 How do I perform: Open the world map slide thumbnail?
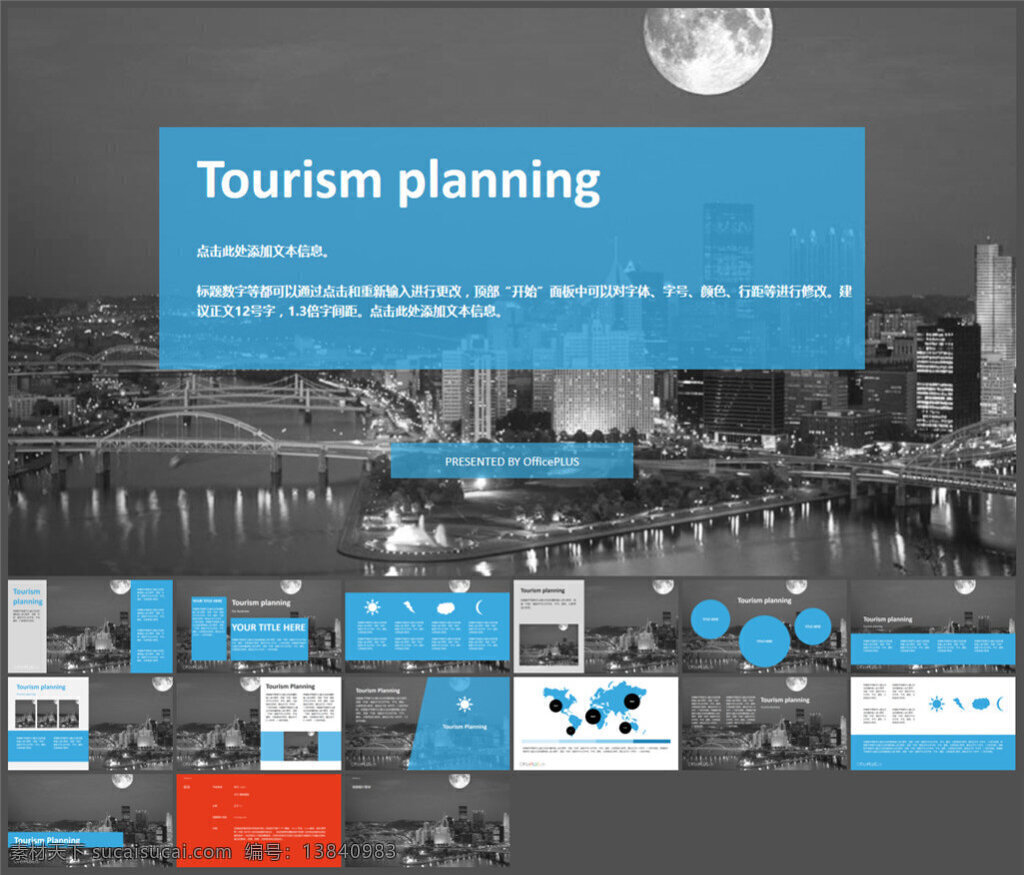[x=596, y=724]
